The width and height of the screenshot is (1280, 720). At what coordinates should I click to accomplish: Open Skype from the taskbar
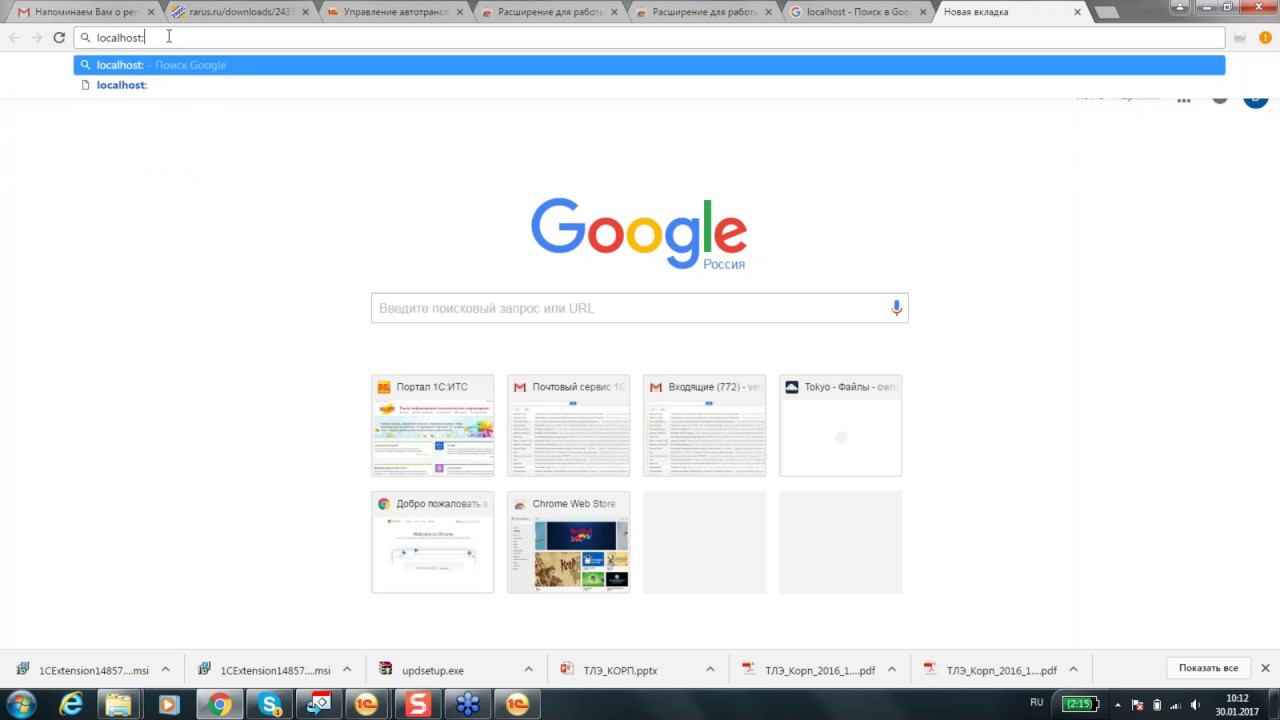pyautogui.click(x=270, y=704)
